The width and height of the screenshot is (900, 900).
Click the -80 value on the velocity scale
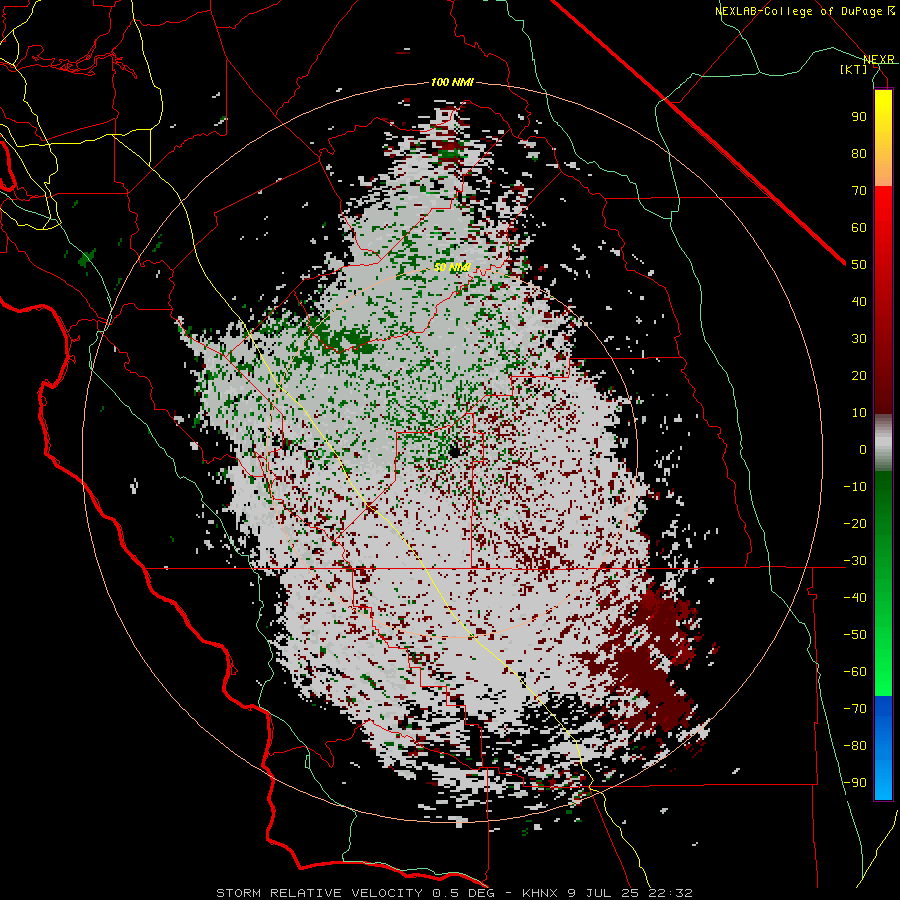click(855, 746)
